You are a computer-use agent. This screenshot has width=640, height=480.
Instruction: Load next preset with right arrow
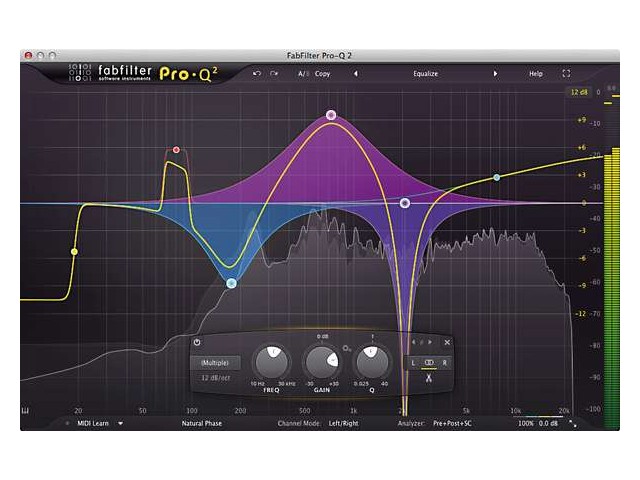click(x=495, y=73)
